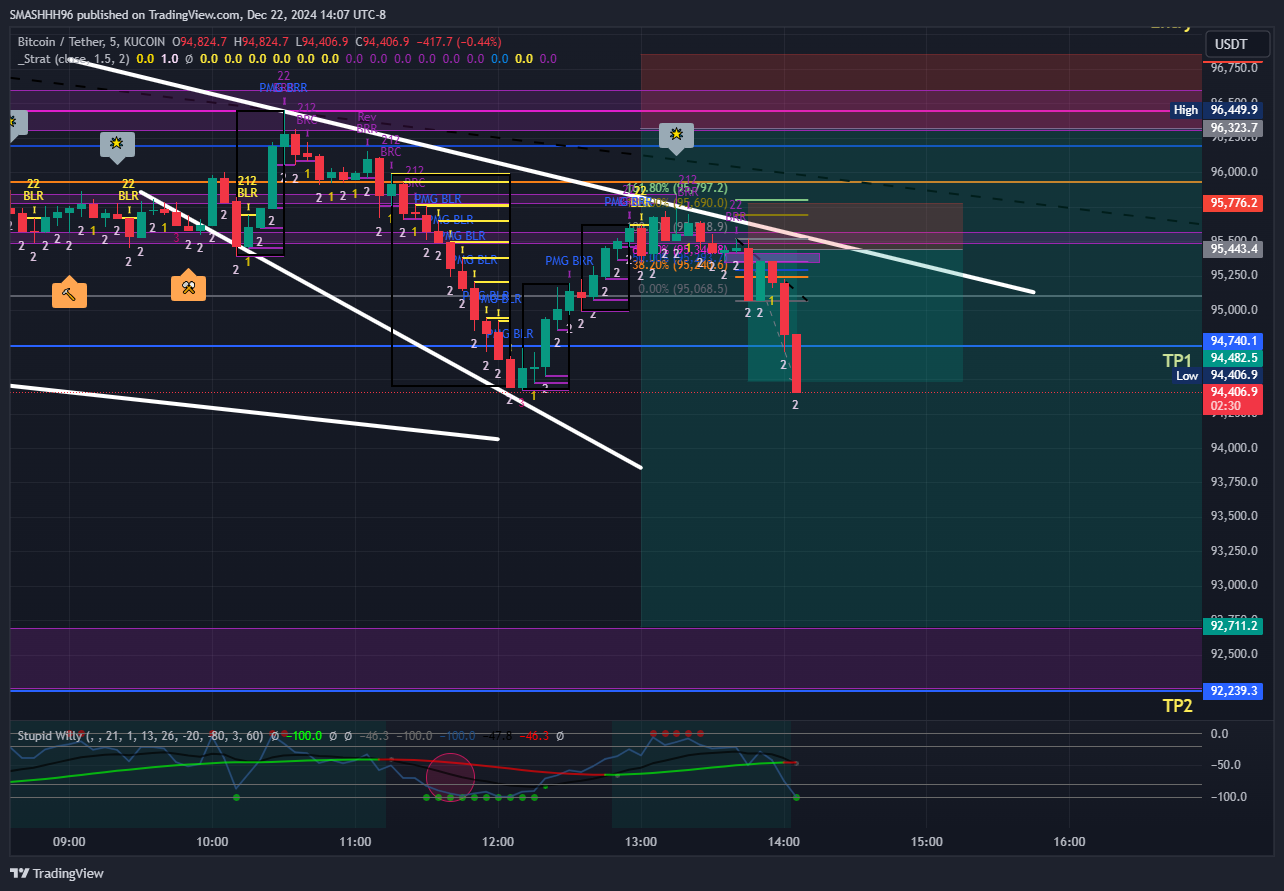Click the orange crossed hammer and wrench marker
Viewport: 1284px width, 891px height.
click(x=188, y=286)
